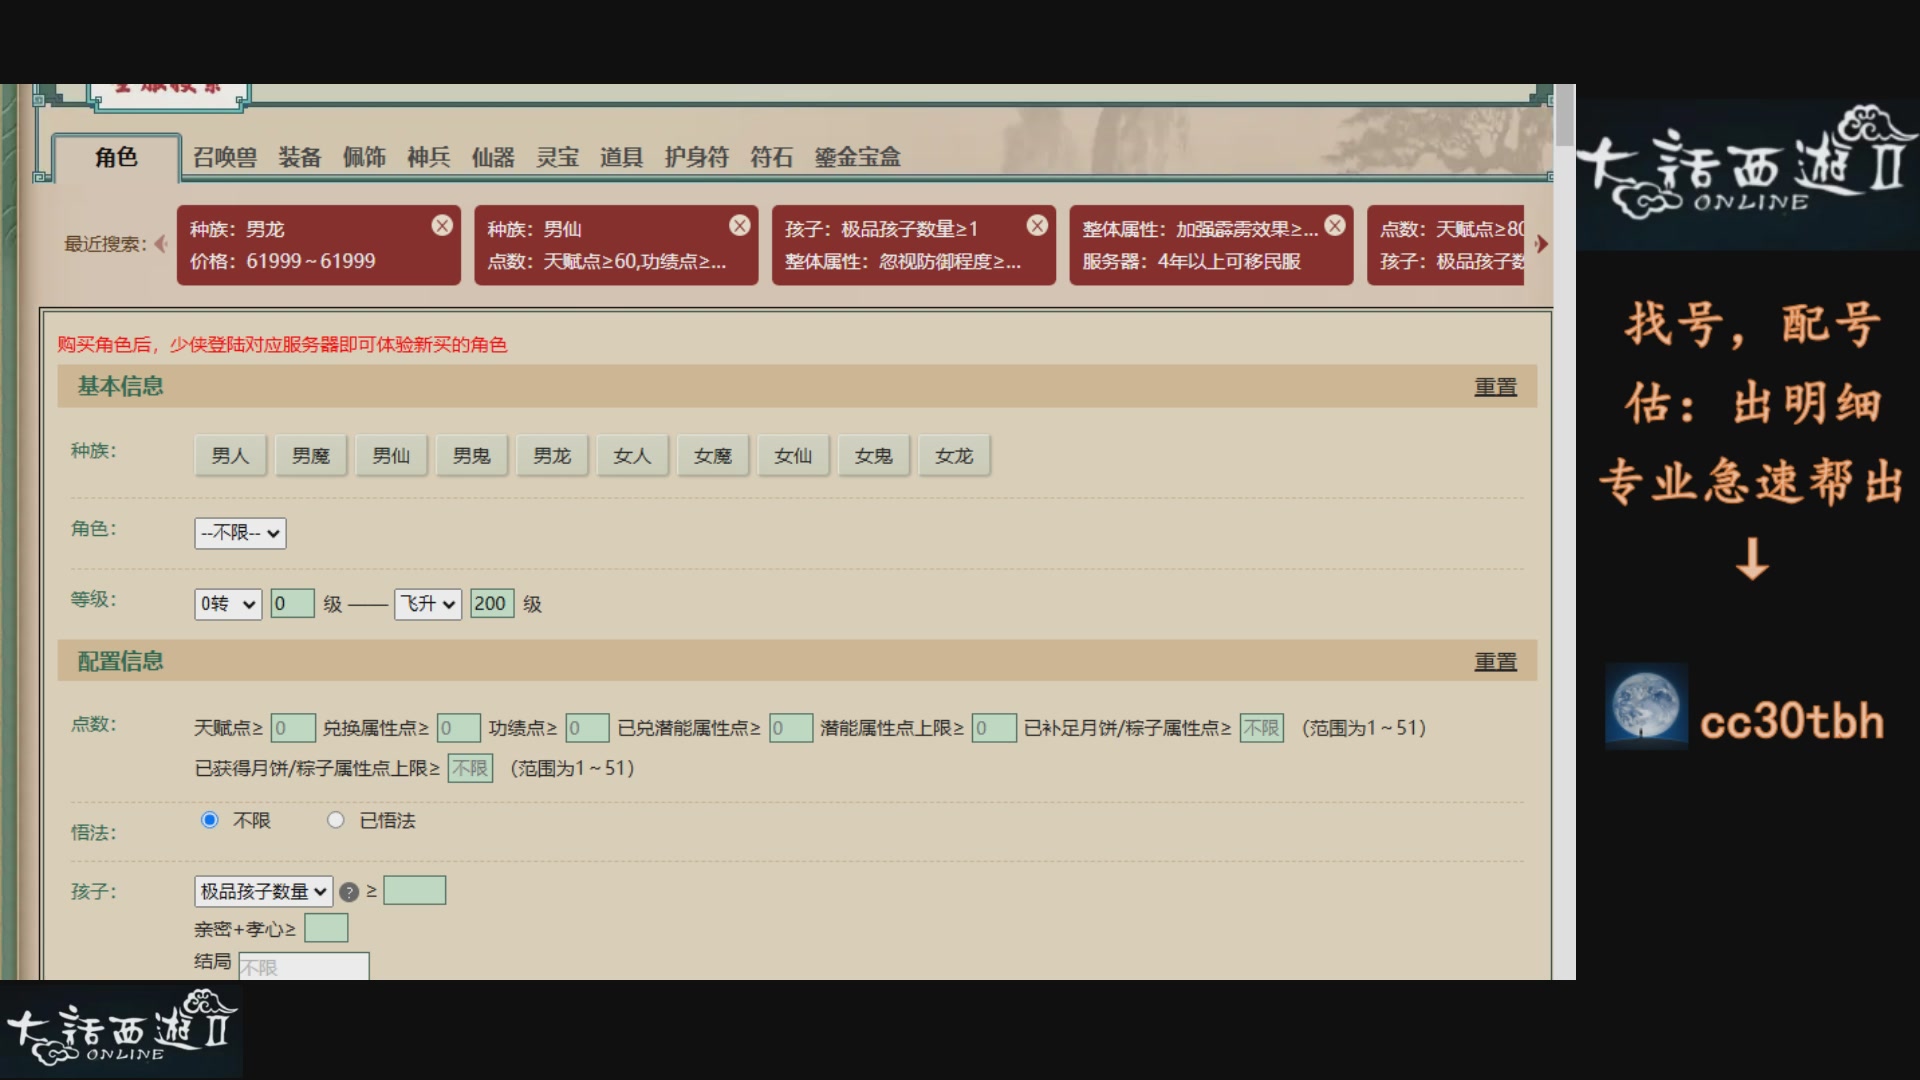Select 不限 for 悟法
The width and height of the screenshot is (1920, 1080).
[209, 820]
